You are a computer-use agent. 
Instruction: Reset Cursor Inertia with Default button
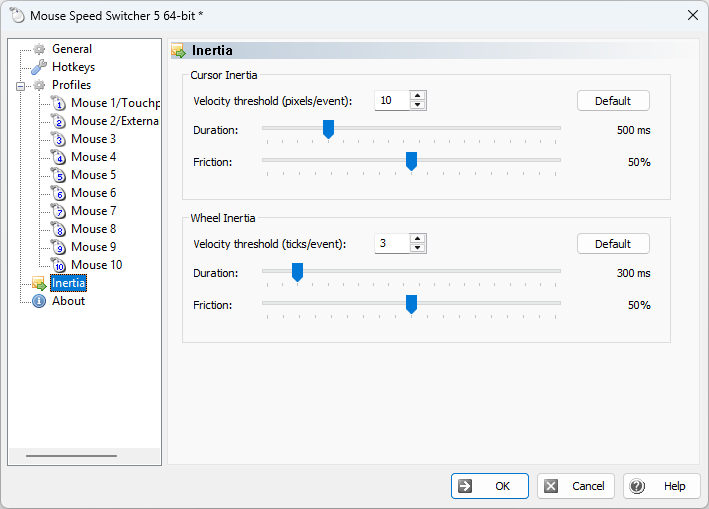click(x=613, y=101)
